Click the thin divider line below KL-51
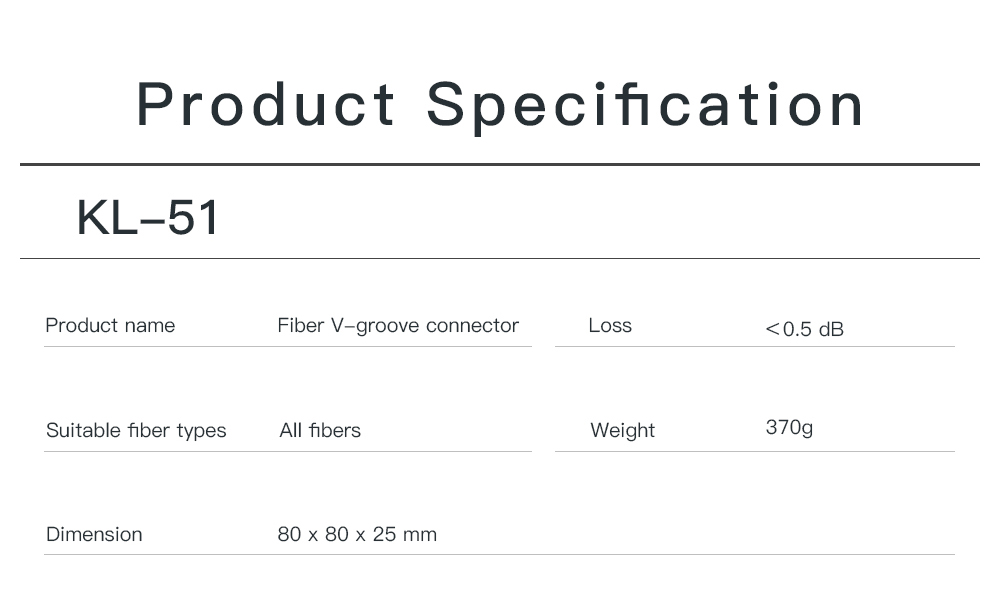The width and height of the screenshot is (1000, 609). (x=500, y=258)
